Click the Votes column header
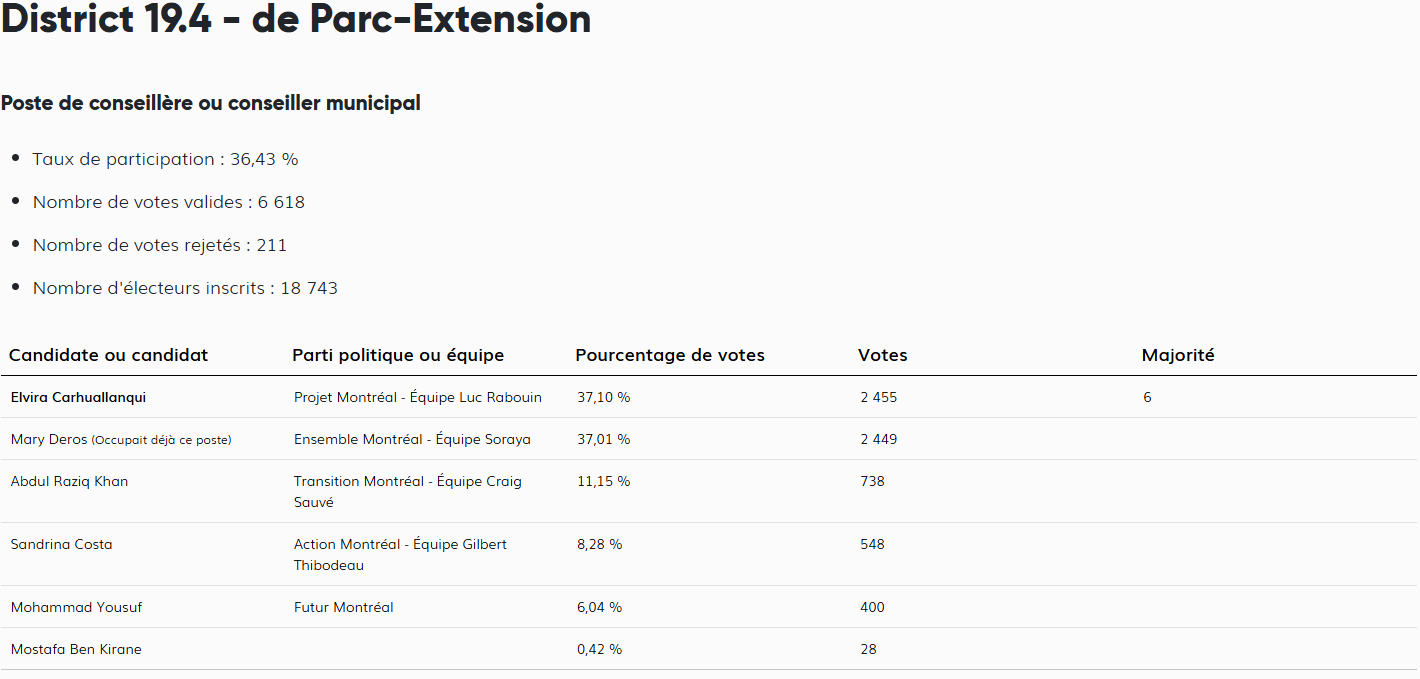The width and height of the screenshot is (1420, 679). click(883, 355)
